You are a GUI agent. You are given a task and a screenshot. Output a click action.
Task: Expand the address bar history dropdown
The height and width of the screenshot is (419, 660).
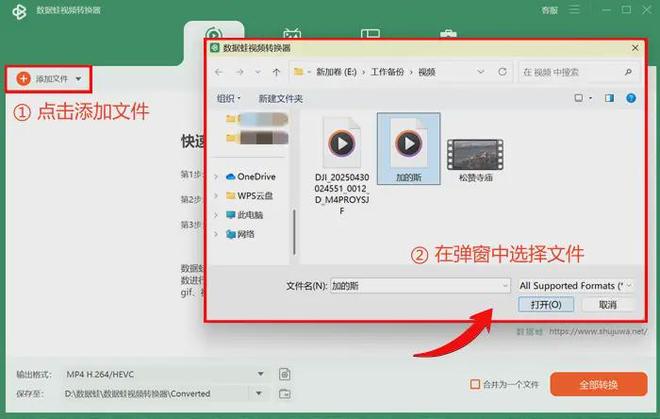[480, 72]
